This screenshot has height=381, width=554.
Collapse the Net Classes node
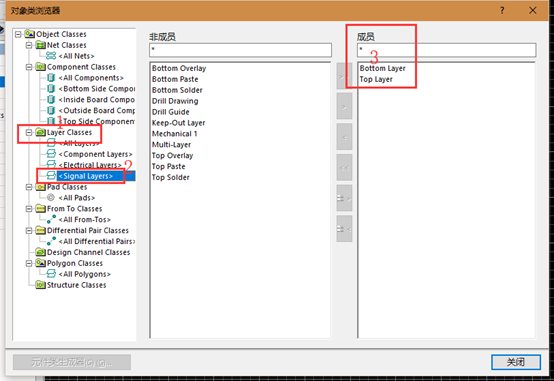(29, 45)
